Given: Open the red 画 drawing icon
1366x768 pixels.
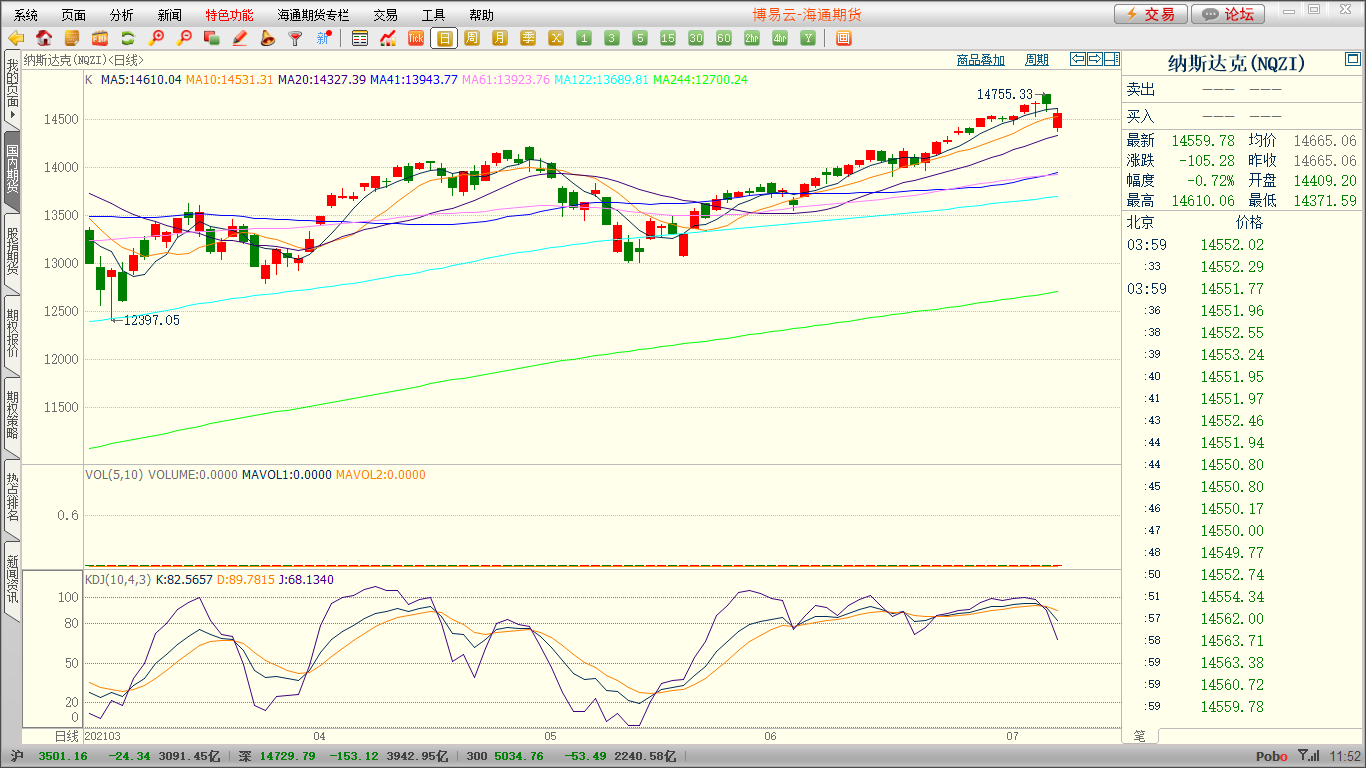Looking at the screenshot, I should [843, 38].
